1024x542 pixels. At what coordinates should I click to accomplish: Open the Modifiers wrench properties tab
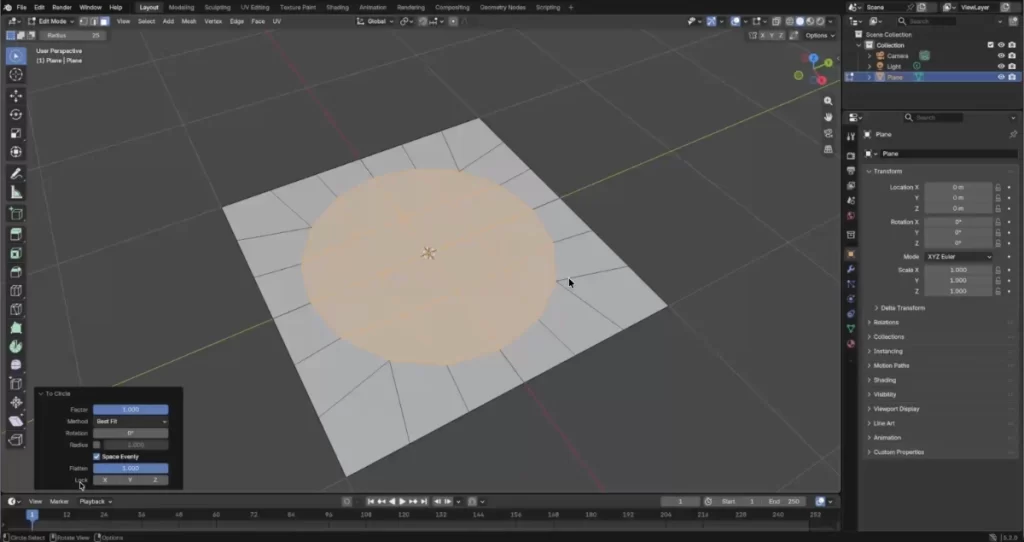pyautogui.click(x=850, y=269)
